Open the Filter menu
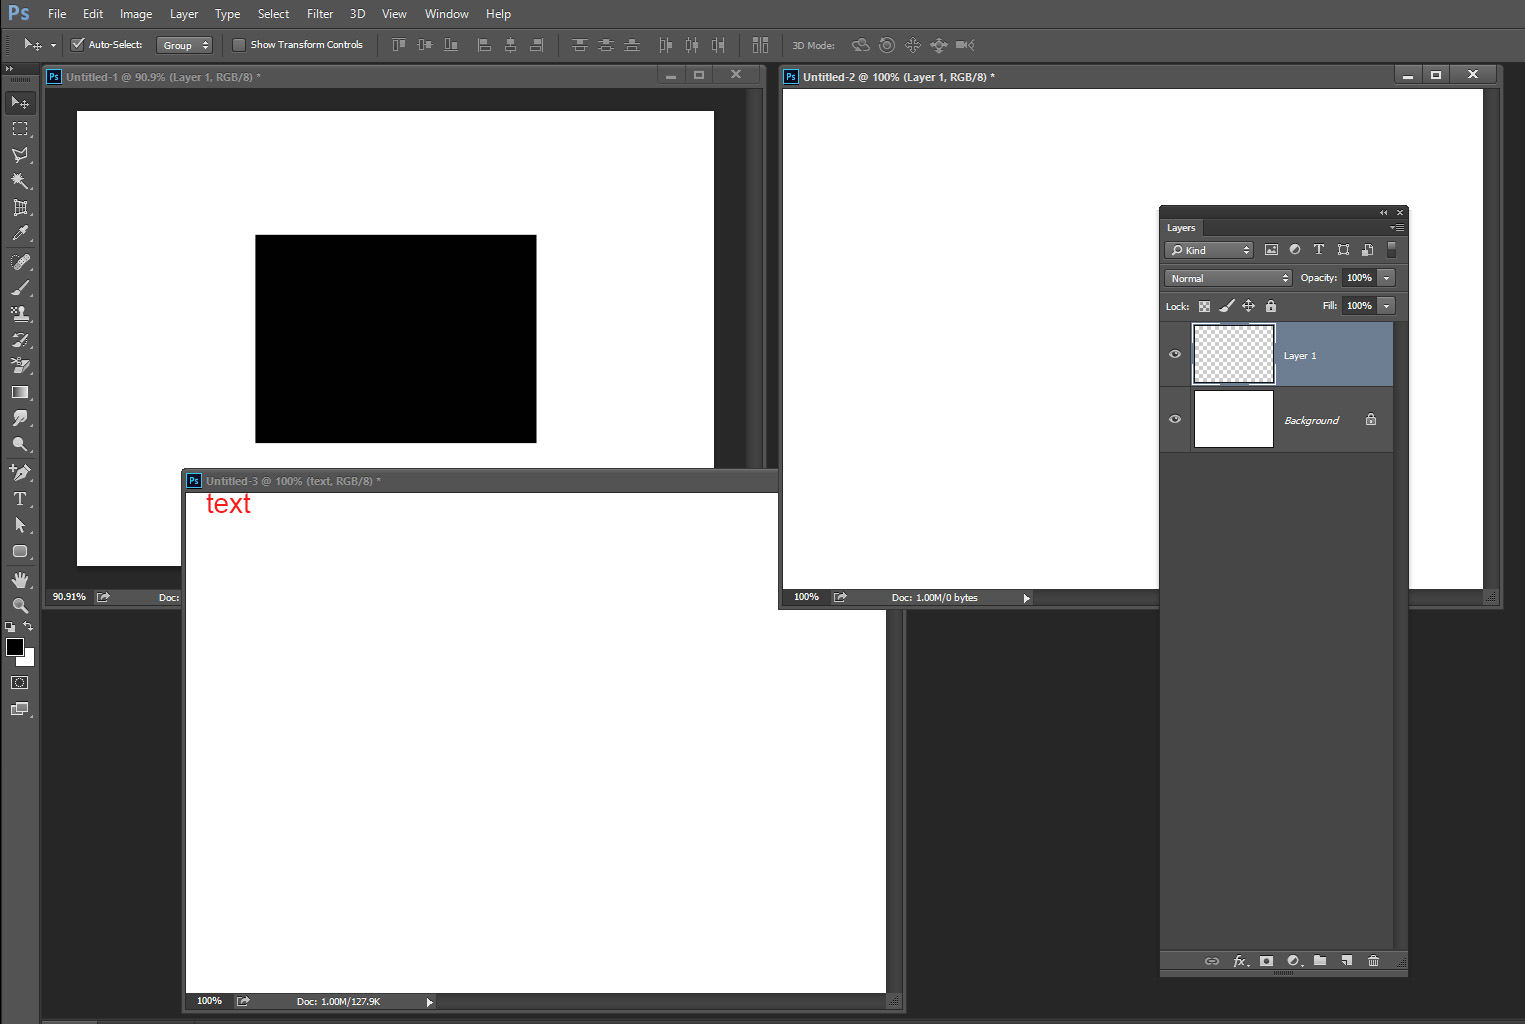Viewport: 1525px width, 1024px height. click(320, 13)
